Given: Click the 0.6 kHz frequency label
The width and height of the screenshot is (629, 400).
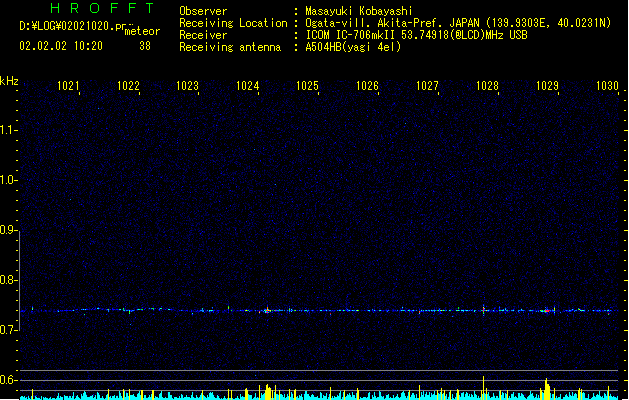Looking at the screenshot, I should tap(8, 380).
